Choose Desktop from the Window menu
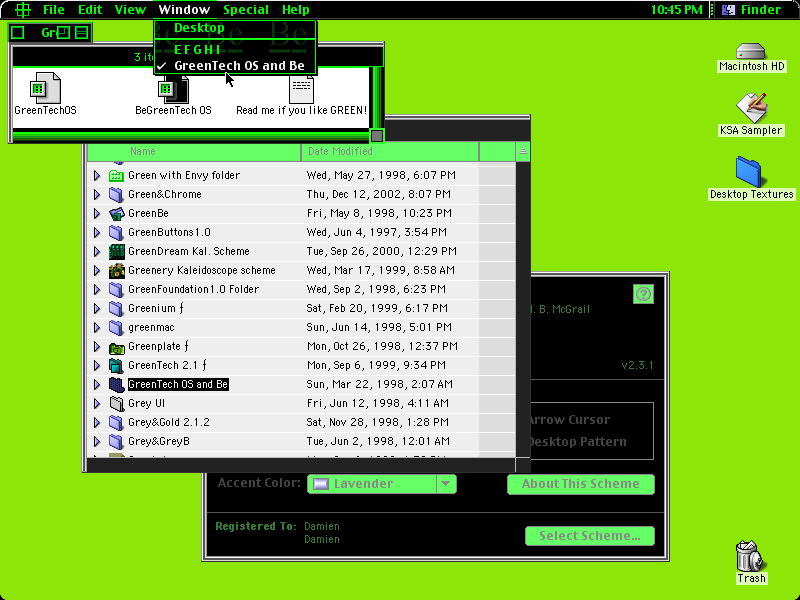This screenshot has height=600, width=800. (235, 28)
